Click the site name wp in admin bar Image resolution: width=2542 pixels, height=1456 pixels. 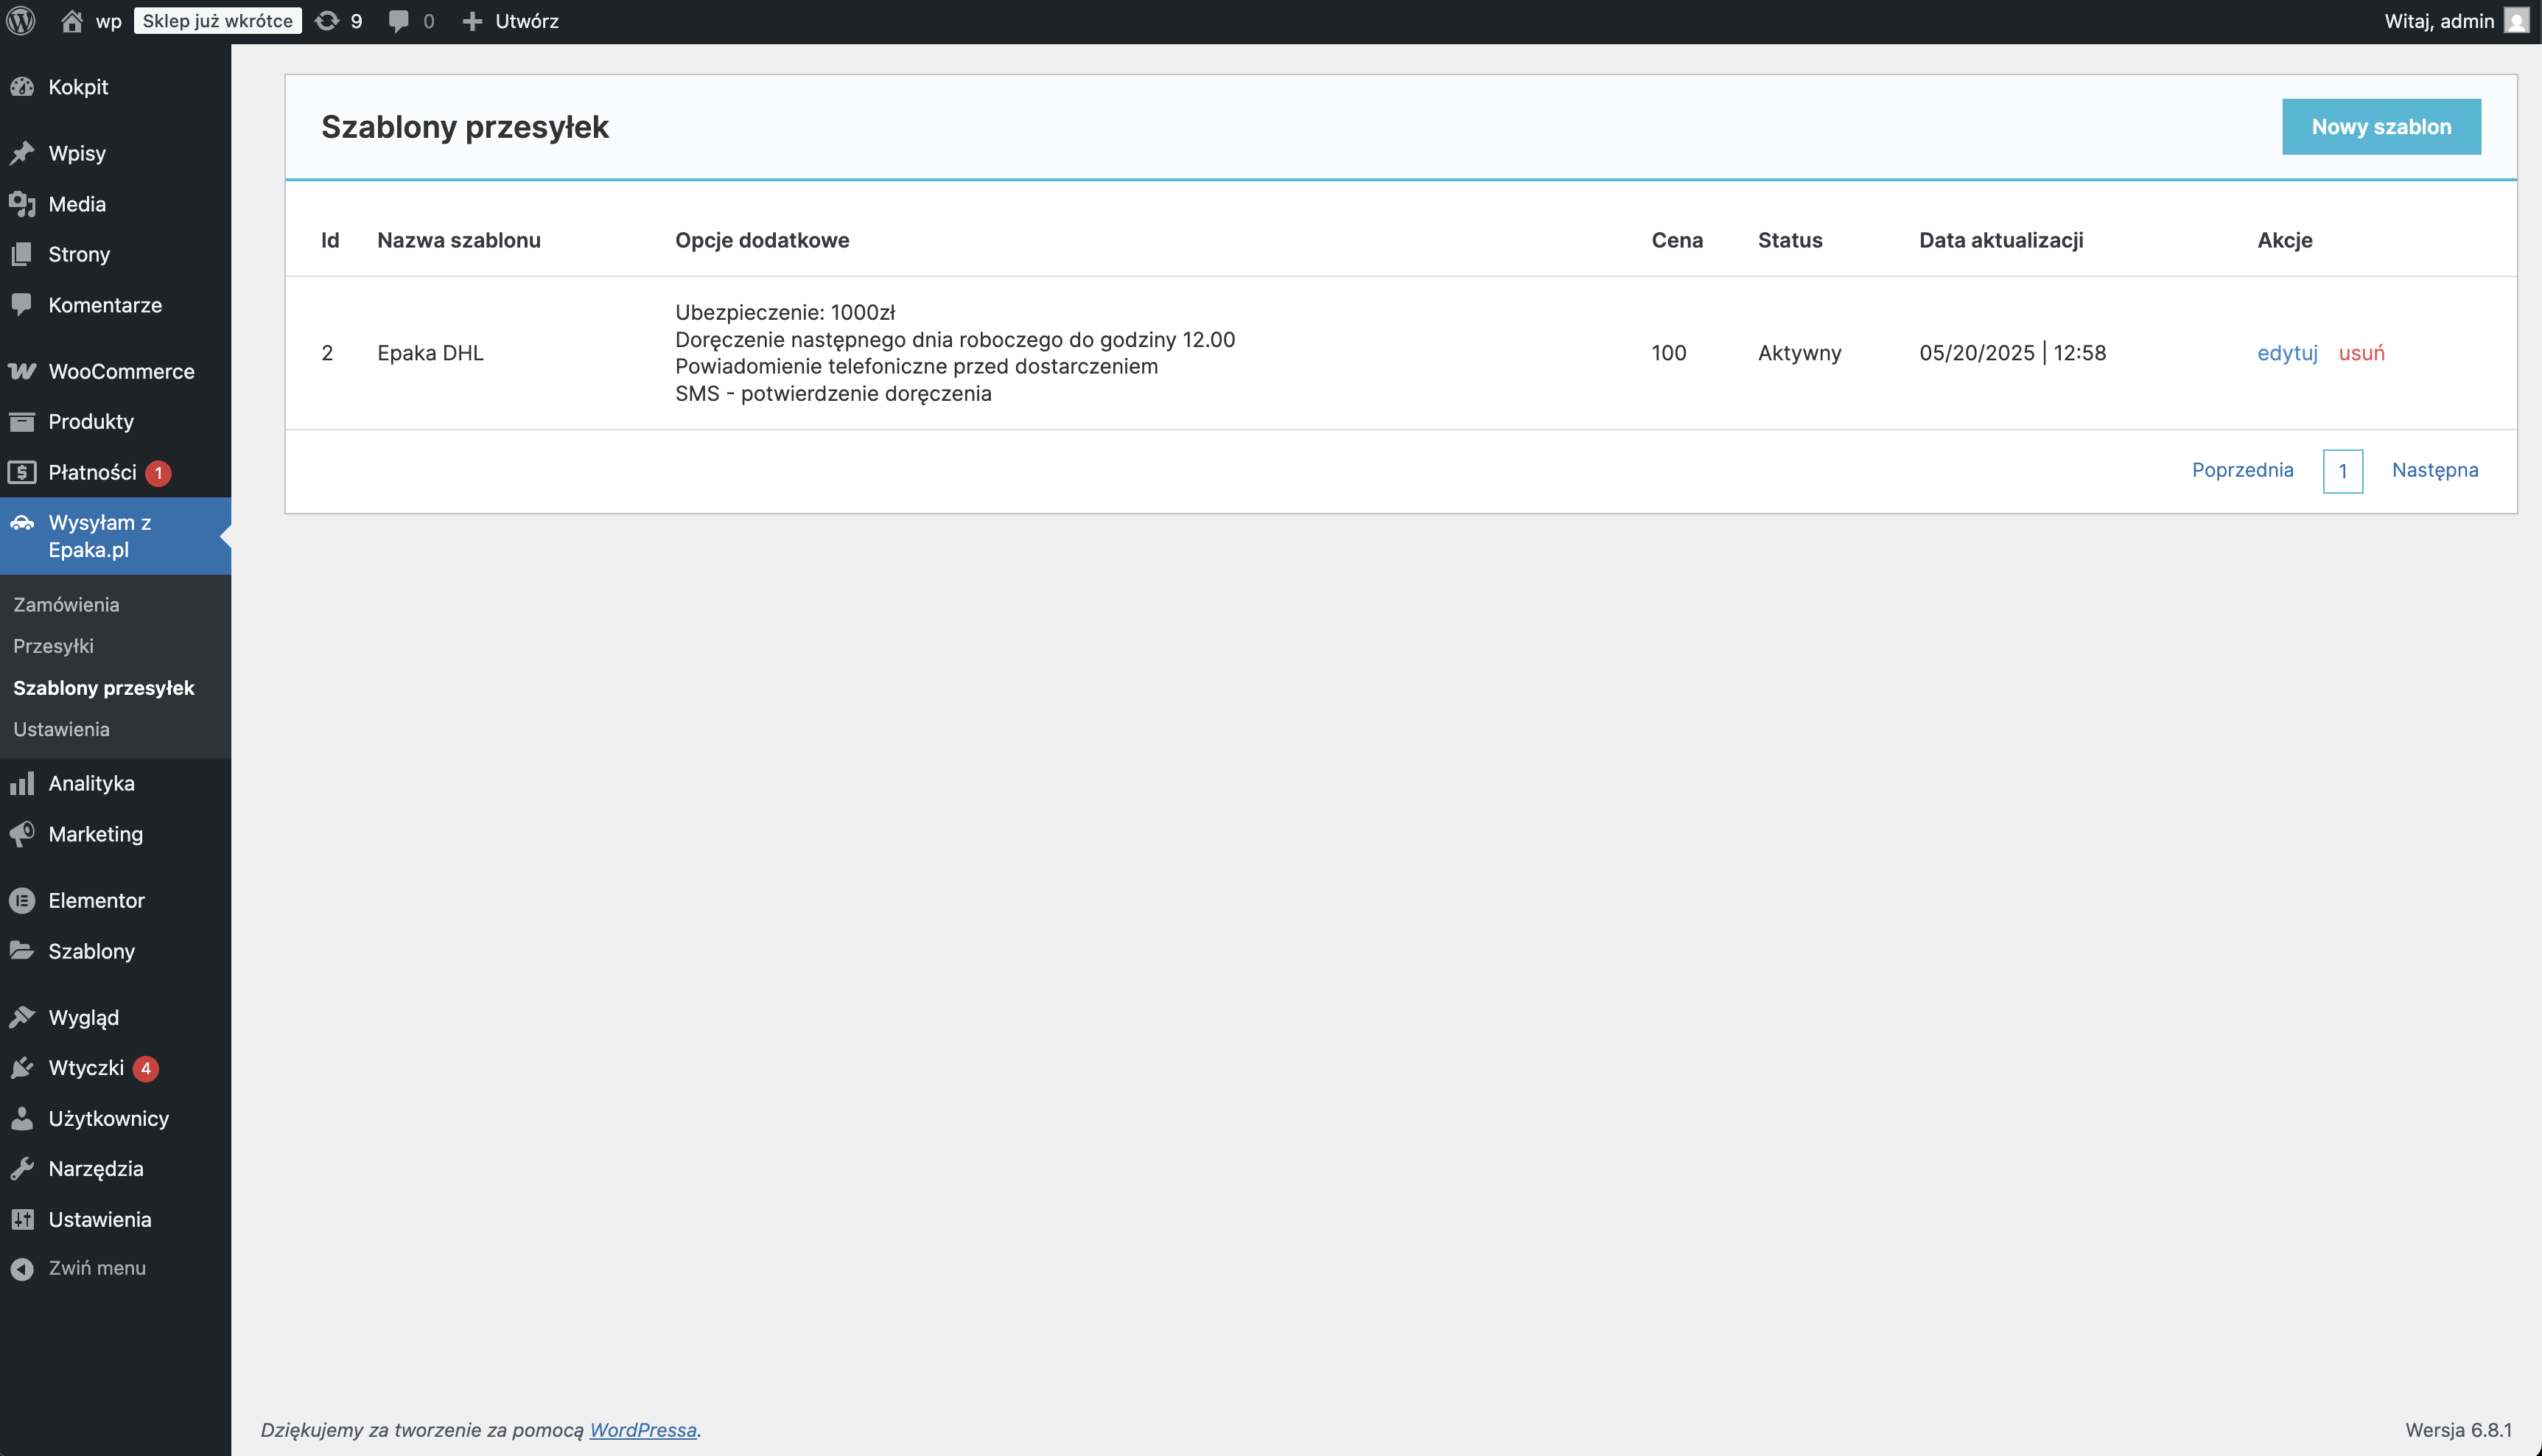[x=108, y=21]
